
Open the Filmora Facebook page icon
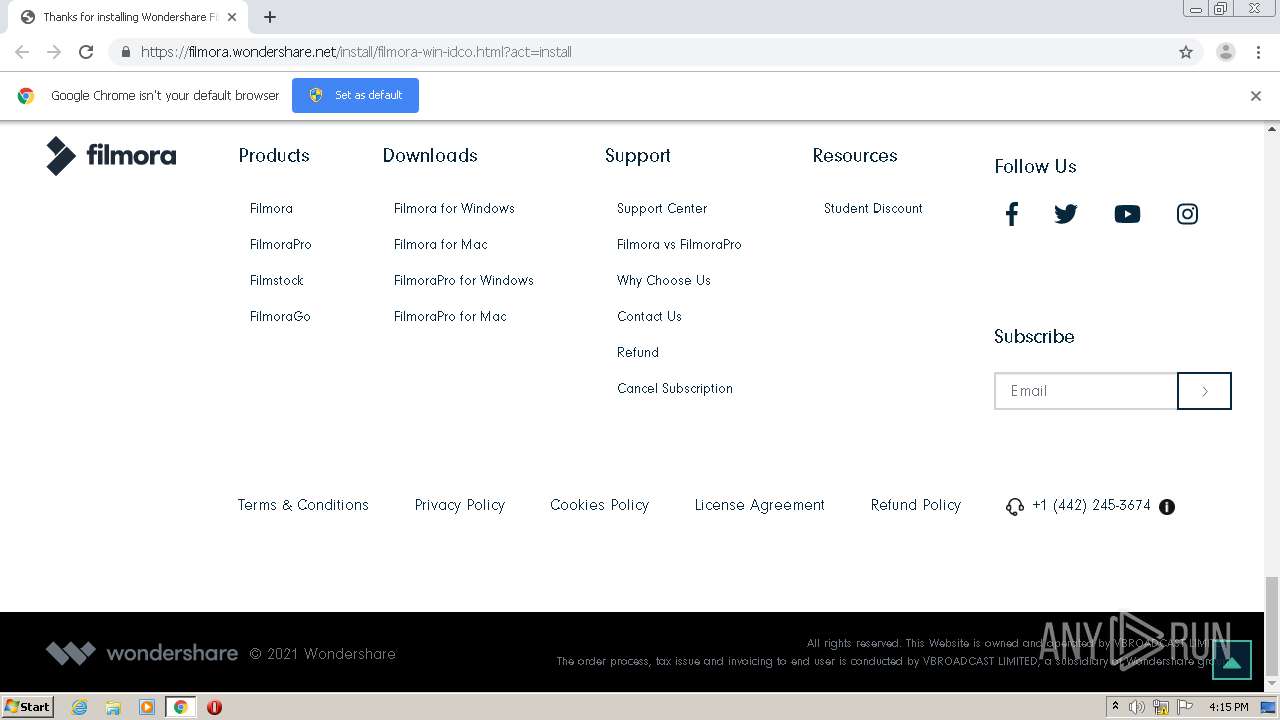pyautogui.click(x=1011, y=214)
